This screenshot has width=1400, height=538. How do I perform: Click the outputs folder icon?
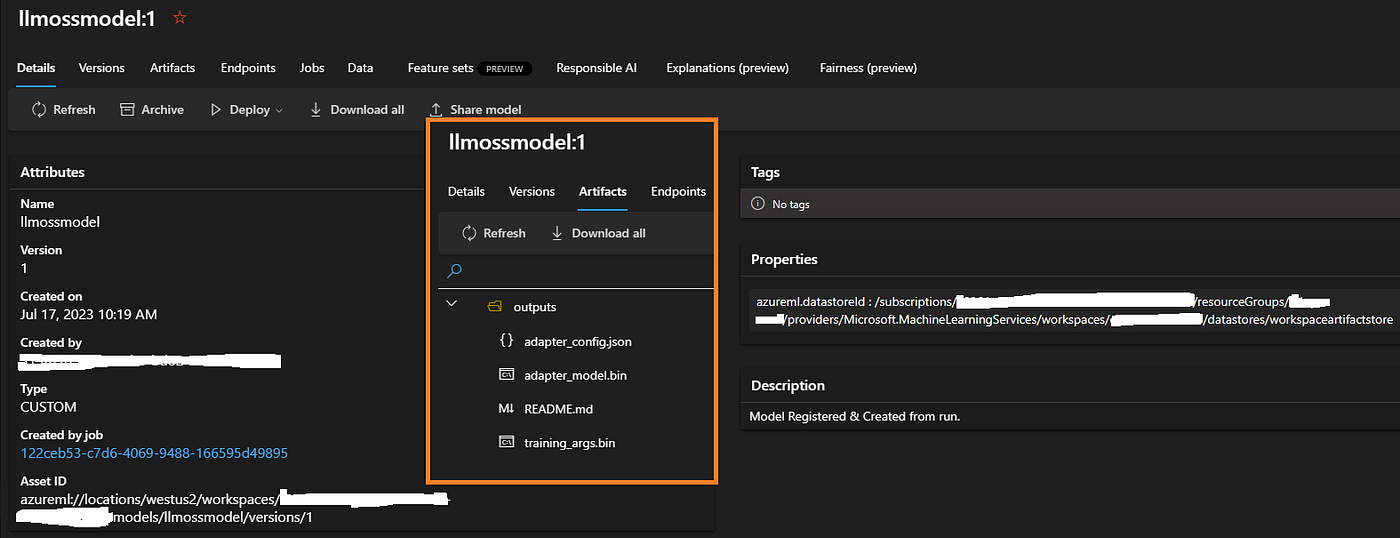494,307
